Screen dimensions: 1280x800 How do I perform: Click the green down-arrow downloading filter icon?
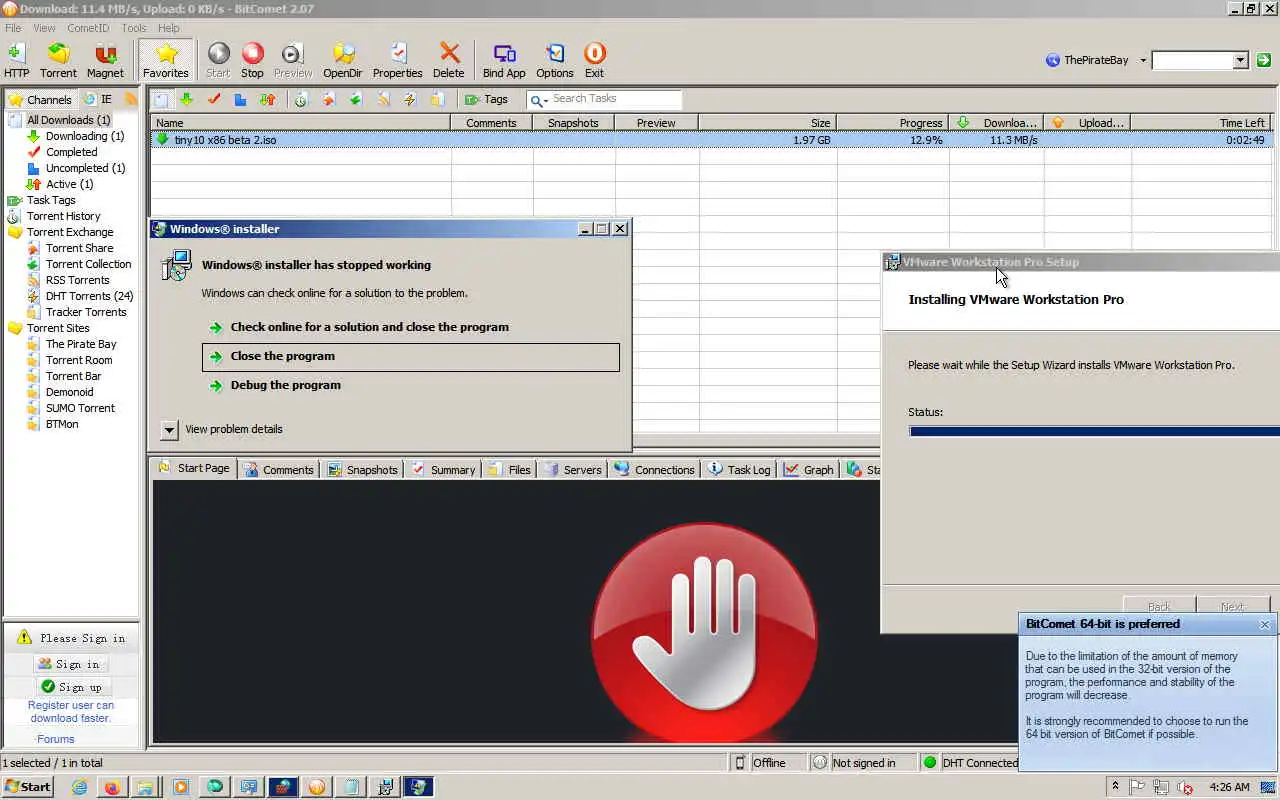(186, 99)
